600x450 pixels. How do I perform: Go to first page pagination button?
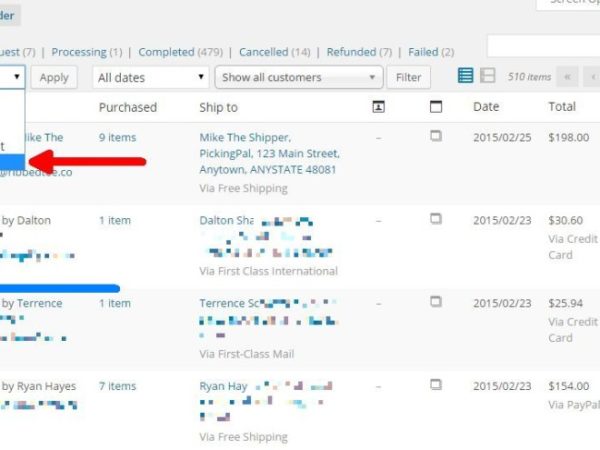pyautogui.click(x=568, y=77)
